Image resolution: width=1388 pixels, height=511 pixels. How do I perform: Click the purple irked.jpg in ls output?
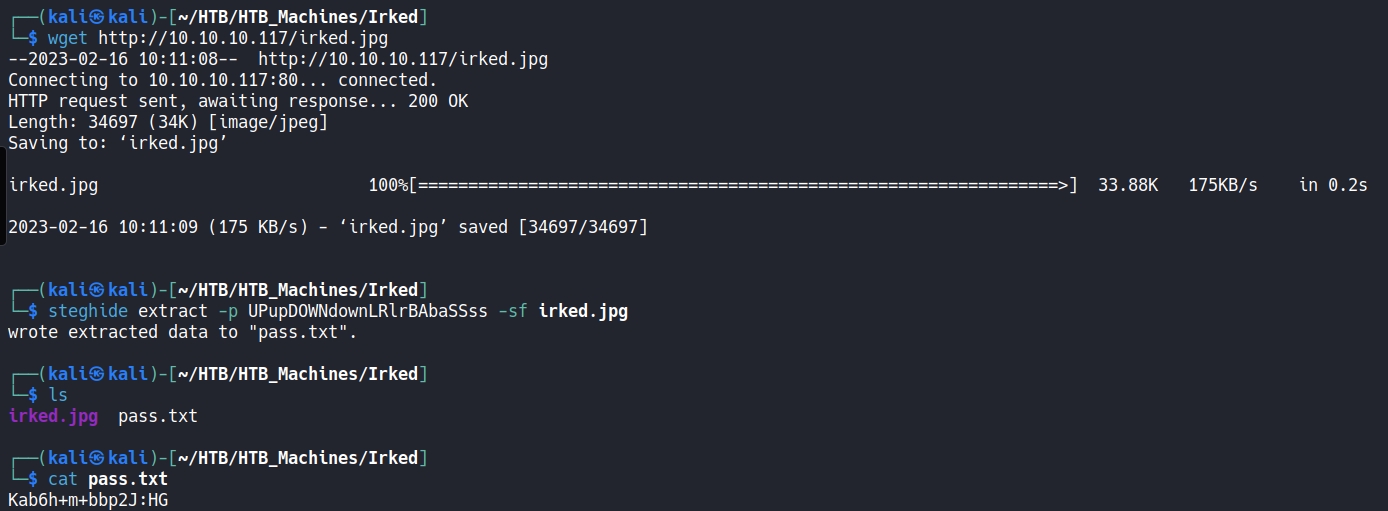[x=53, y=416]
